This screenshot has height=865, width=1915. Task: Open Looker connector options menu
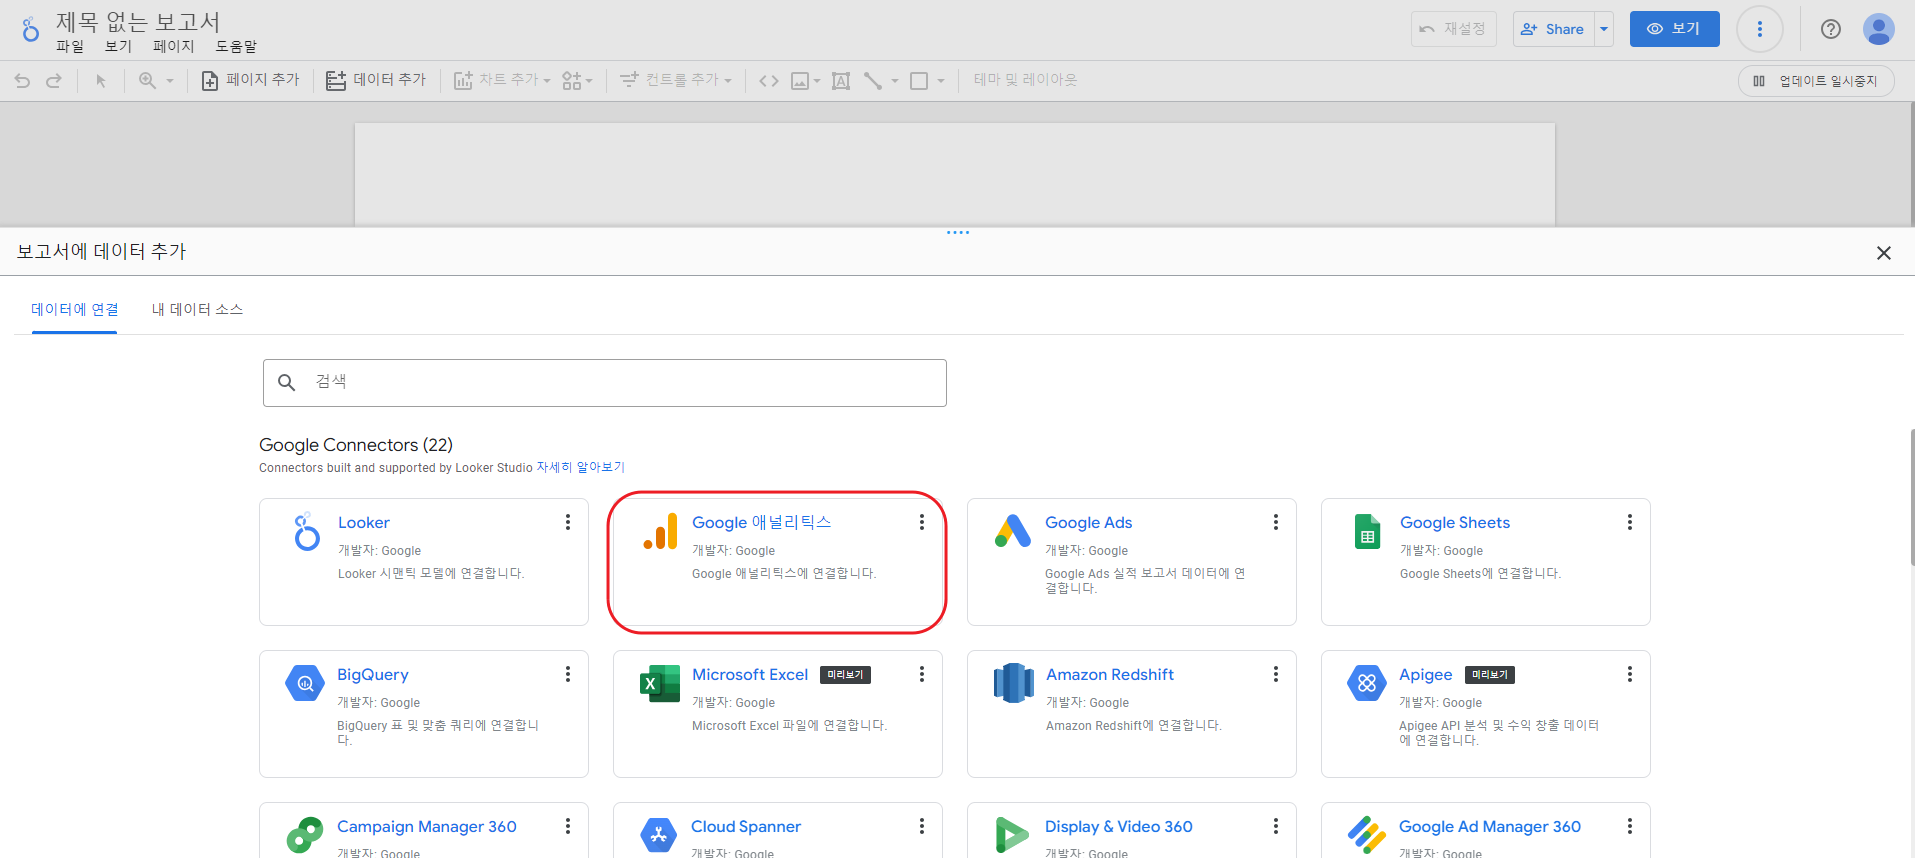(x=568, y=522)
